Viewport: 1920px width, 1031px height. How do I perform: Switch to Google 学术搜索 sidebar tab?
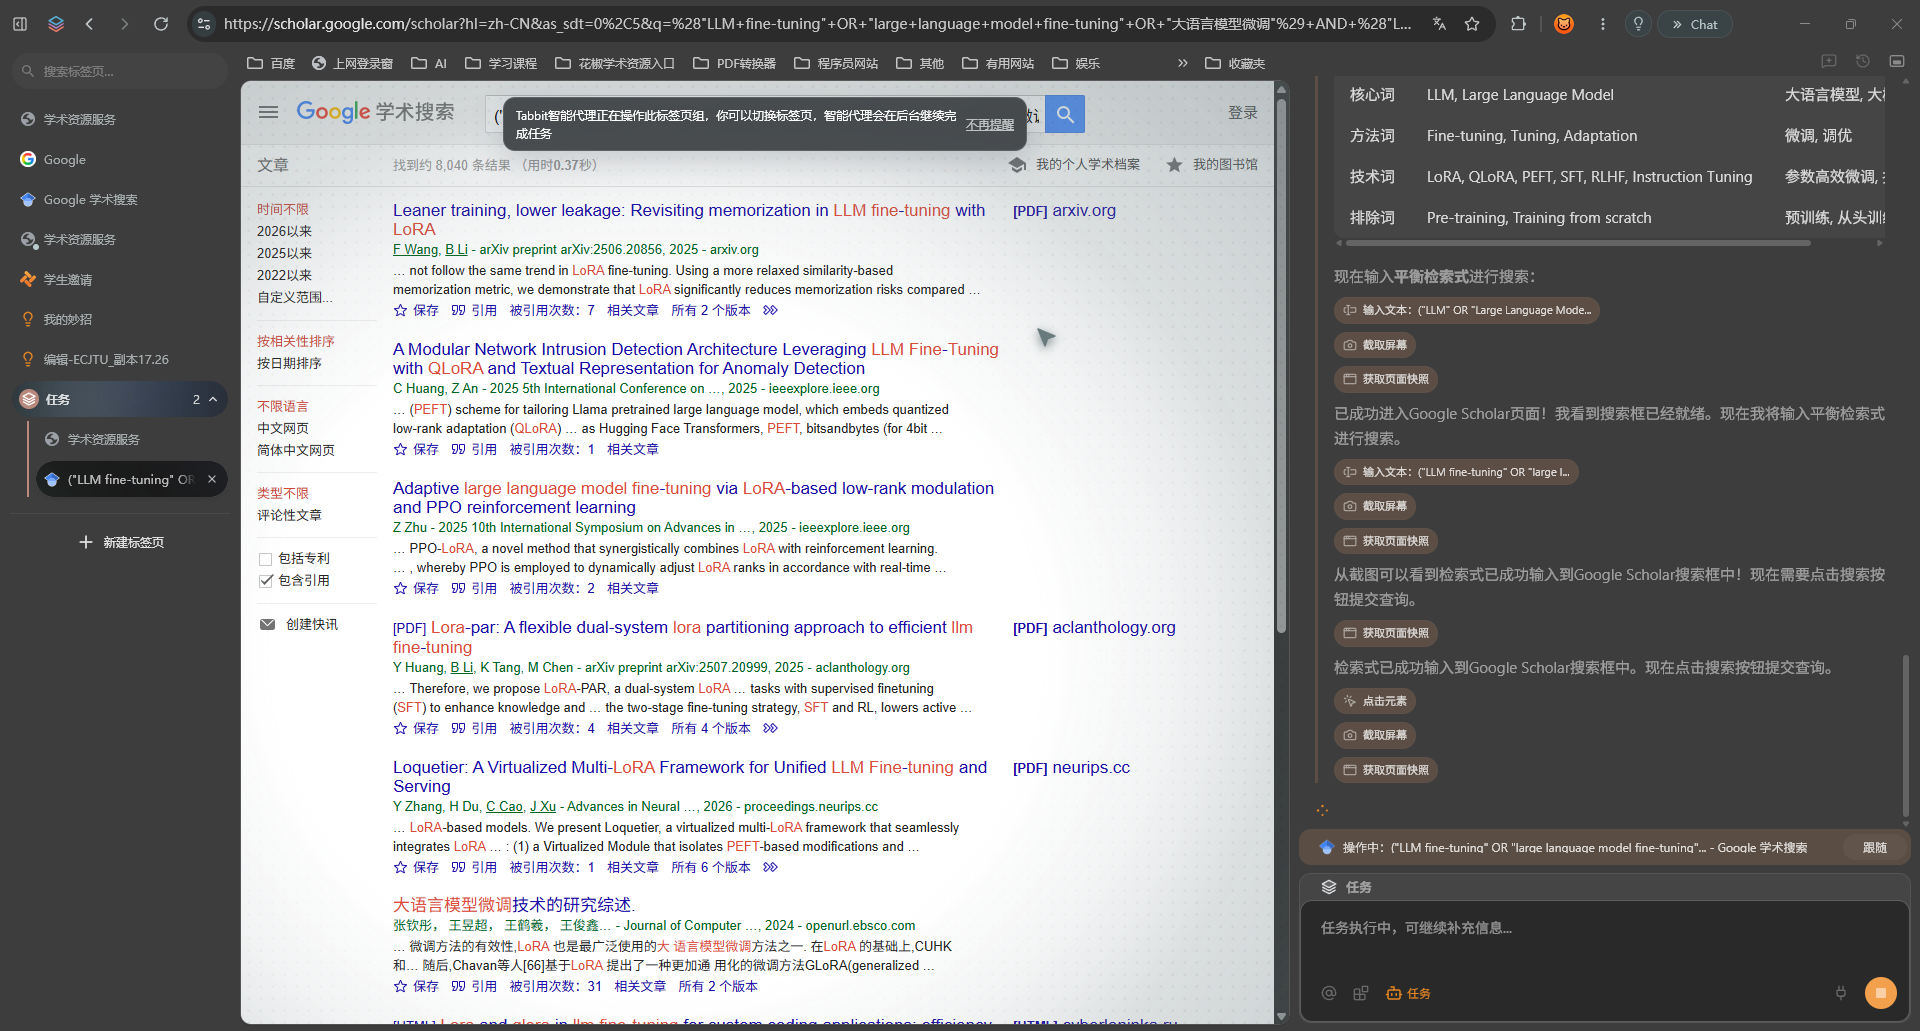tap(120, 199)
